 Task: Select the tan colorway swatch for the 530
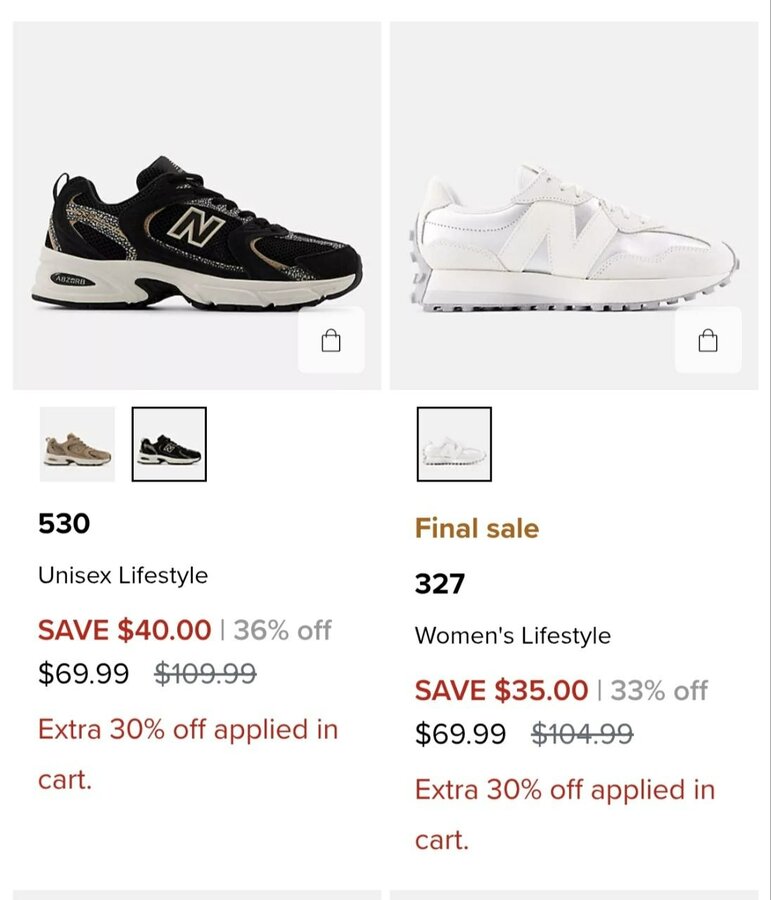point(77,444)
